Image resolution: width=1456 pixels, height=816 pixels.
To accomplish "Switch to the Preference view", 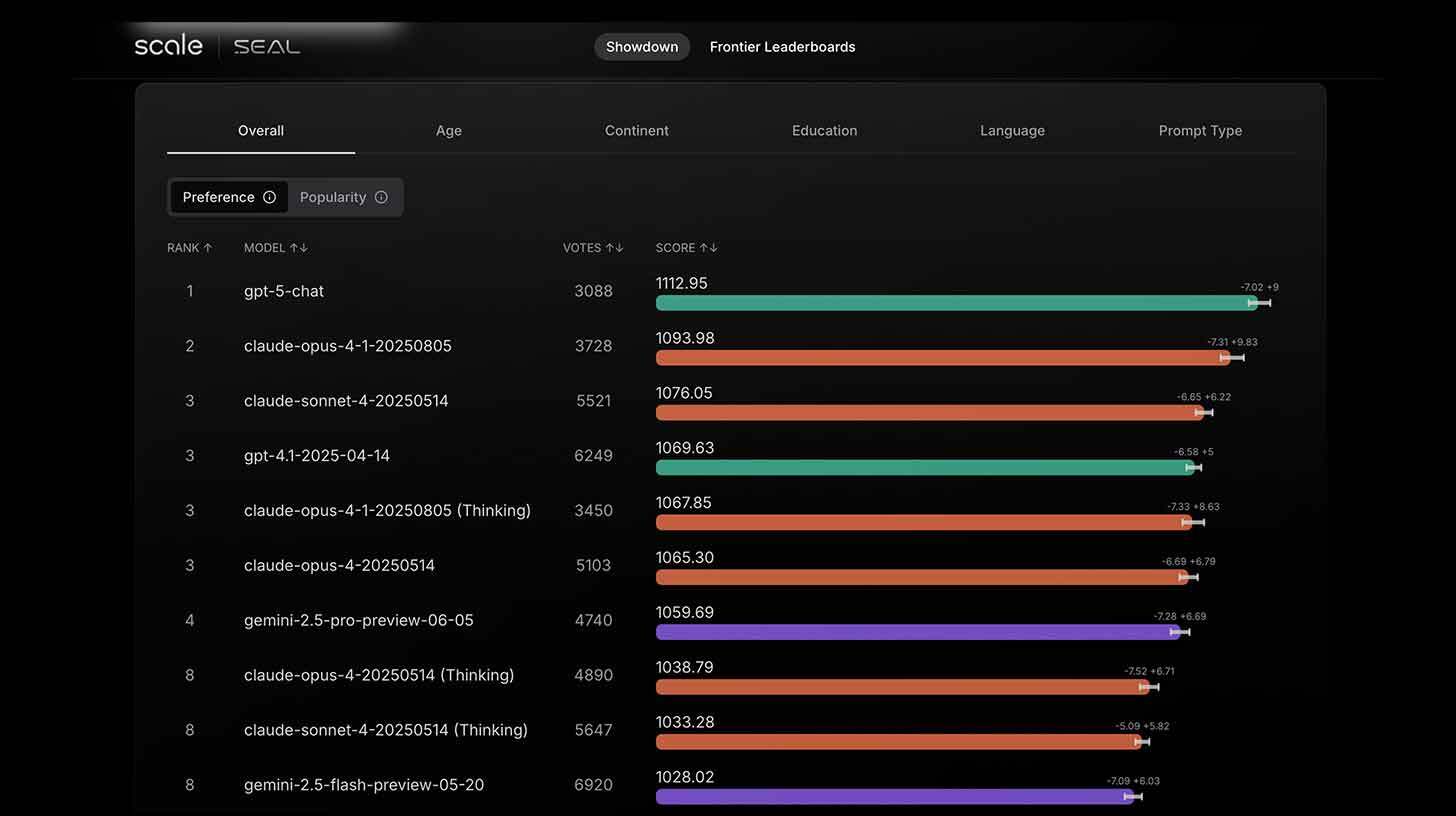I will click(x=229, y=197).
